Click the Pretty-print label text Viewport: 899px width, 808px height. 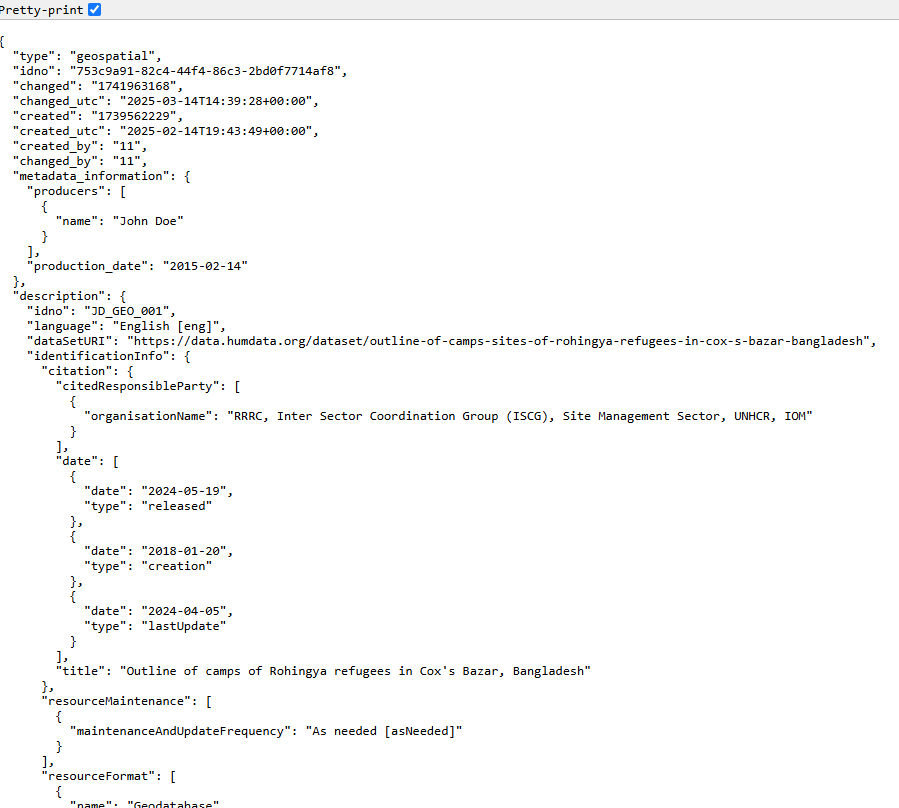tap(42, 9)
